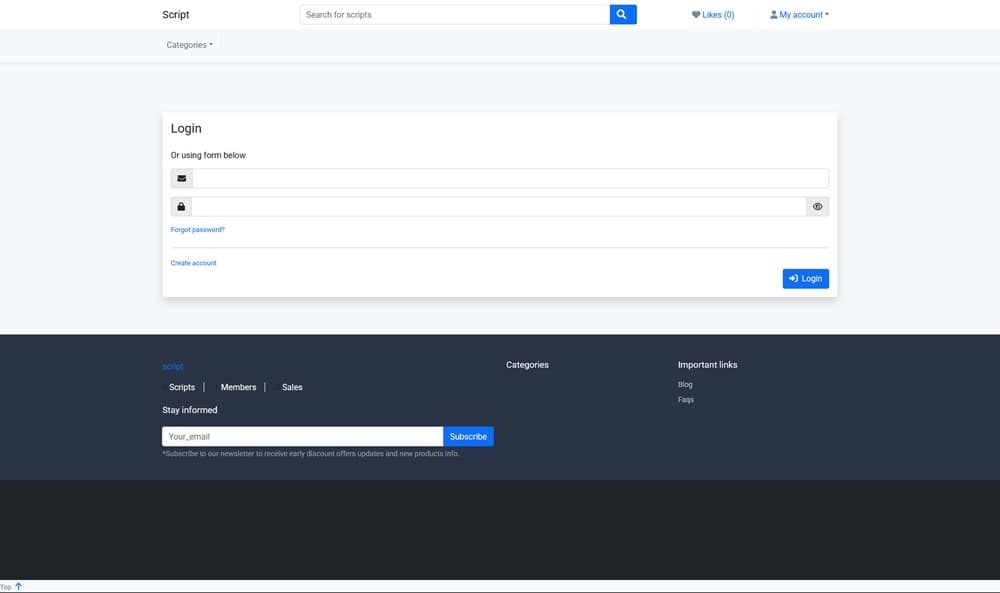Select Members in the footer menu
Viewport: 1000px width, 593px height.
tap(238, 387)
